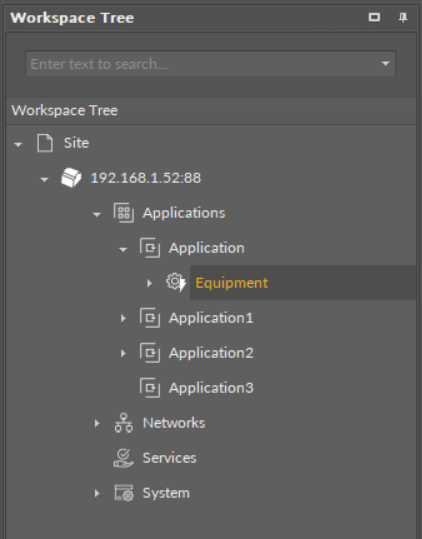This screenshot has height=539, width=422.
Task: Click the Applications grid icon
Action: (124, 213)
